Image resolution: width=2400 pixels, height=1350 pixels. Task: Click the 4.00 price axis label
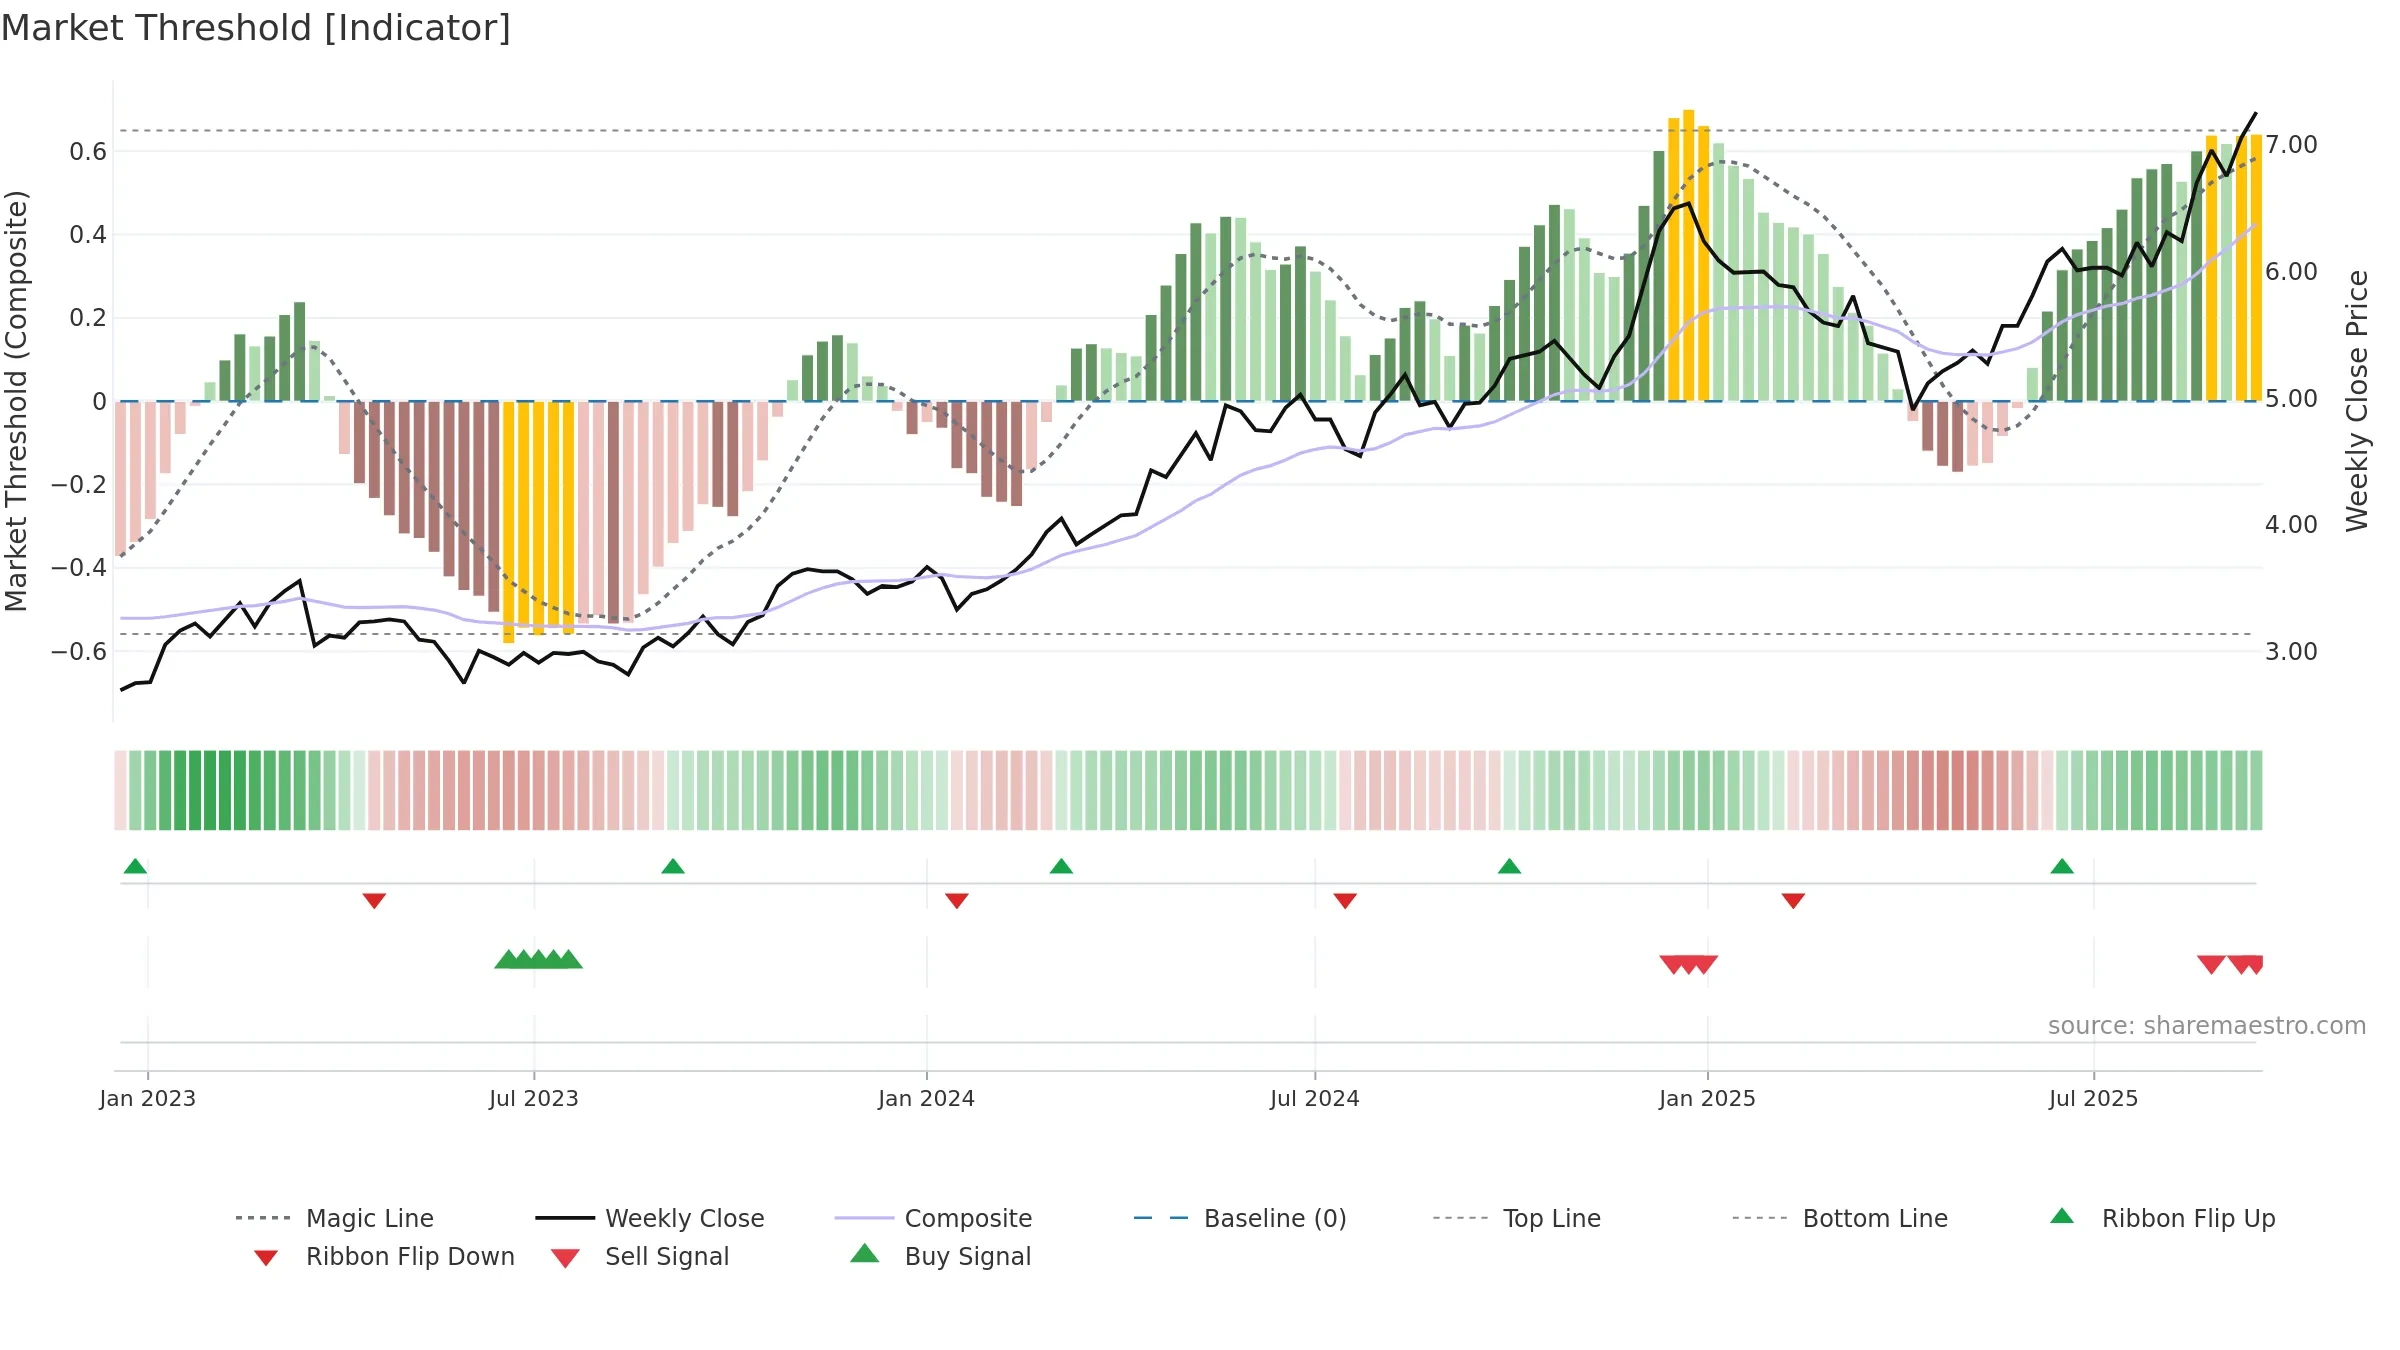coord(2291,525)
